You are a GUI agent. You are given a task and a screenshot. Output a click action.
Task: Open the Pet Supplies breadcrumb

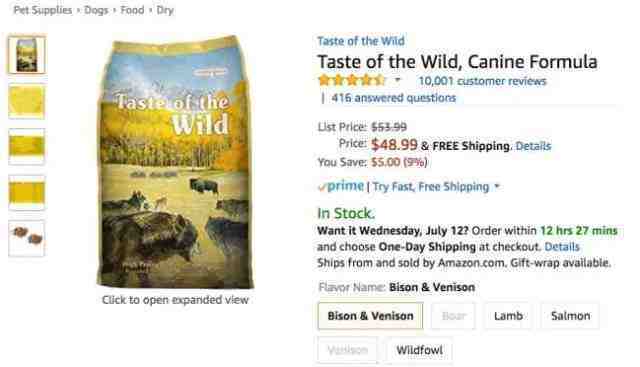click(42, 10)
